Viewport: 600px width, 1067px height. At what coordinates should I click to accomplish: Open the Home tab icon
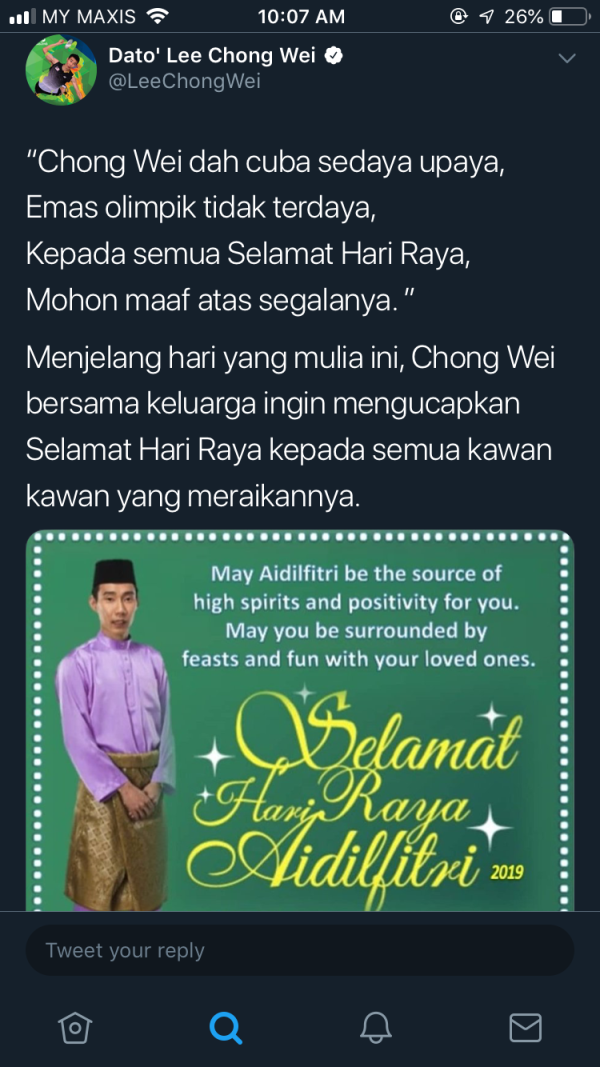click(x=75, y=1027)
